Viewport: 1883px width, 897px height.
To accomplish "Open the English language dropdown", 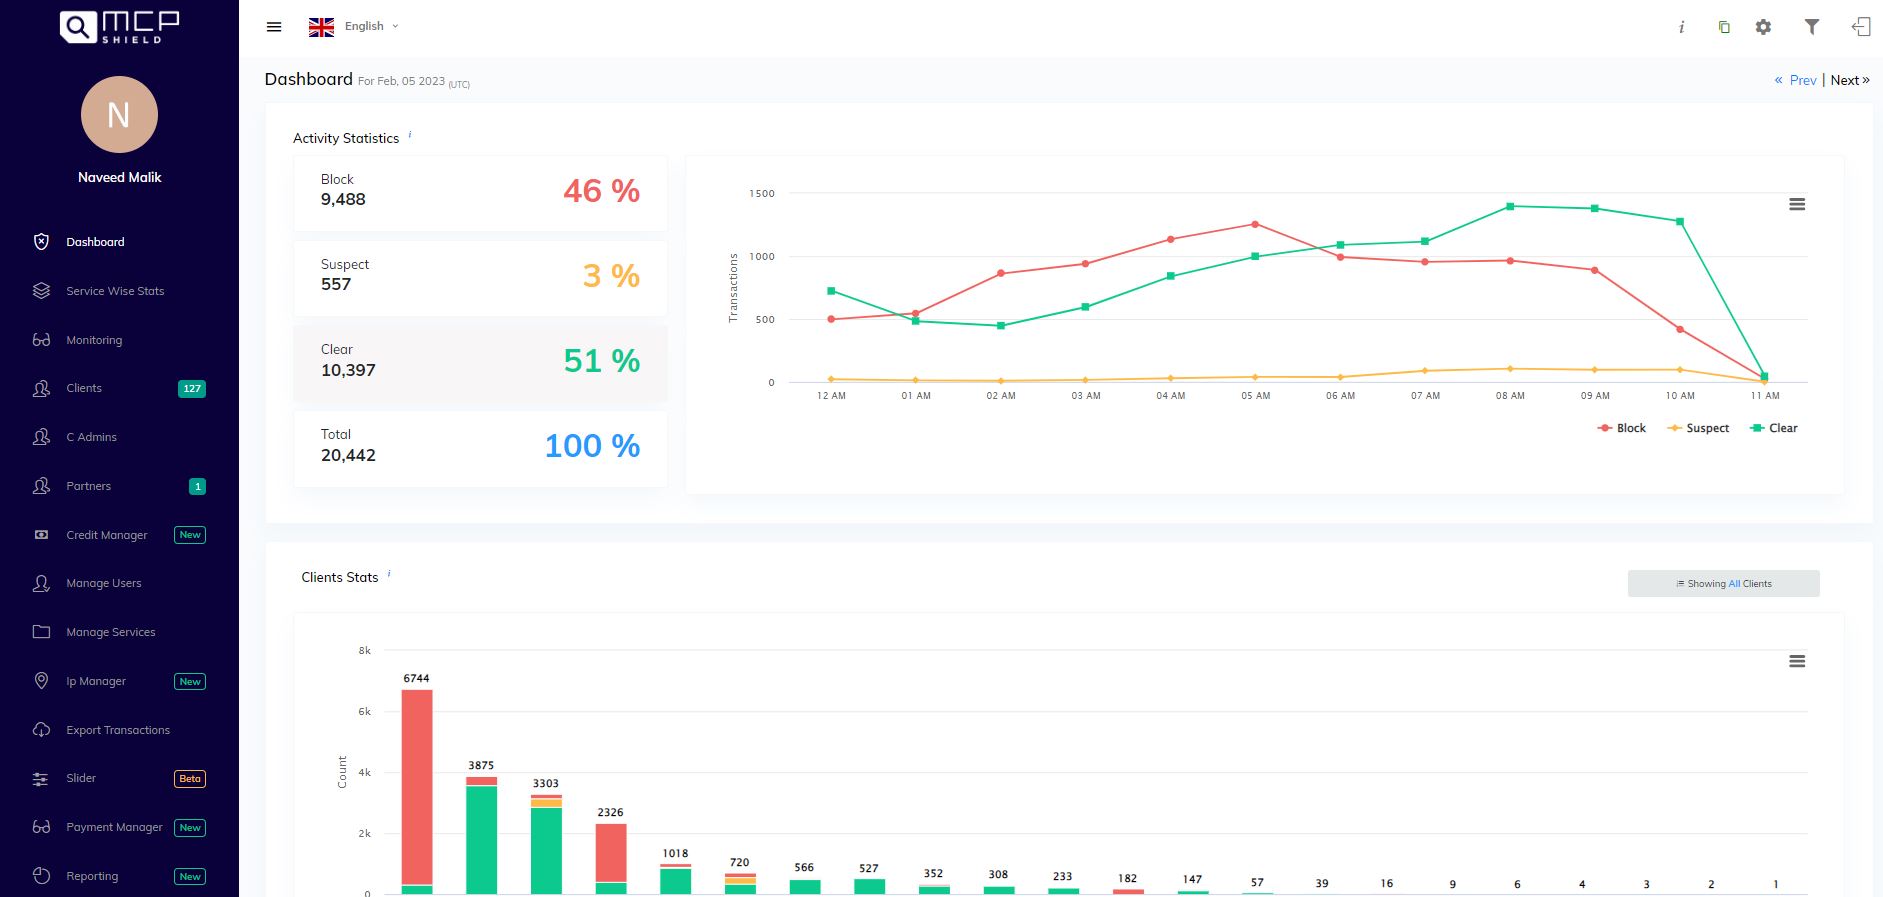I will 371,26.
